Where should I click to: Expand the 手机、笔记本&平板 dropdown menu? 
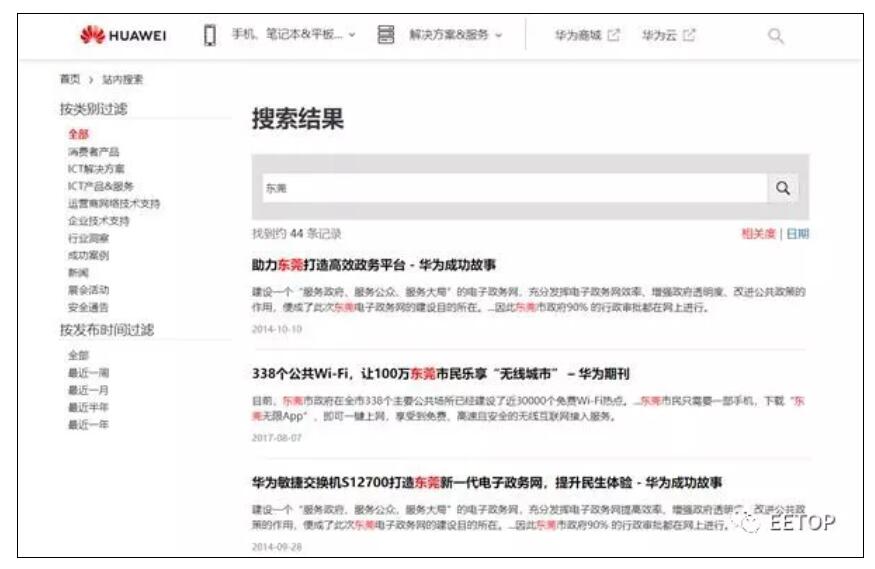pos(294,35)
